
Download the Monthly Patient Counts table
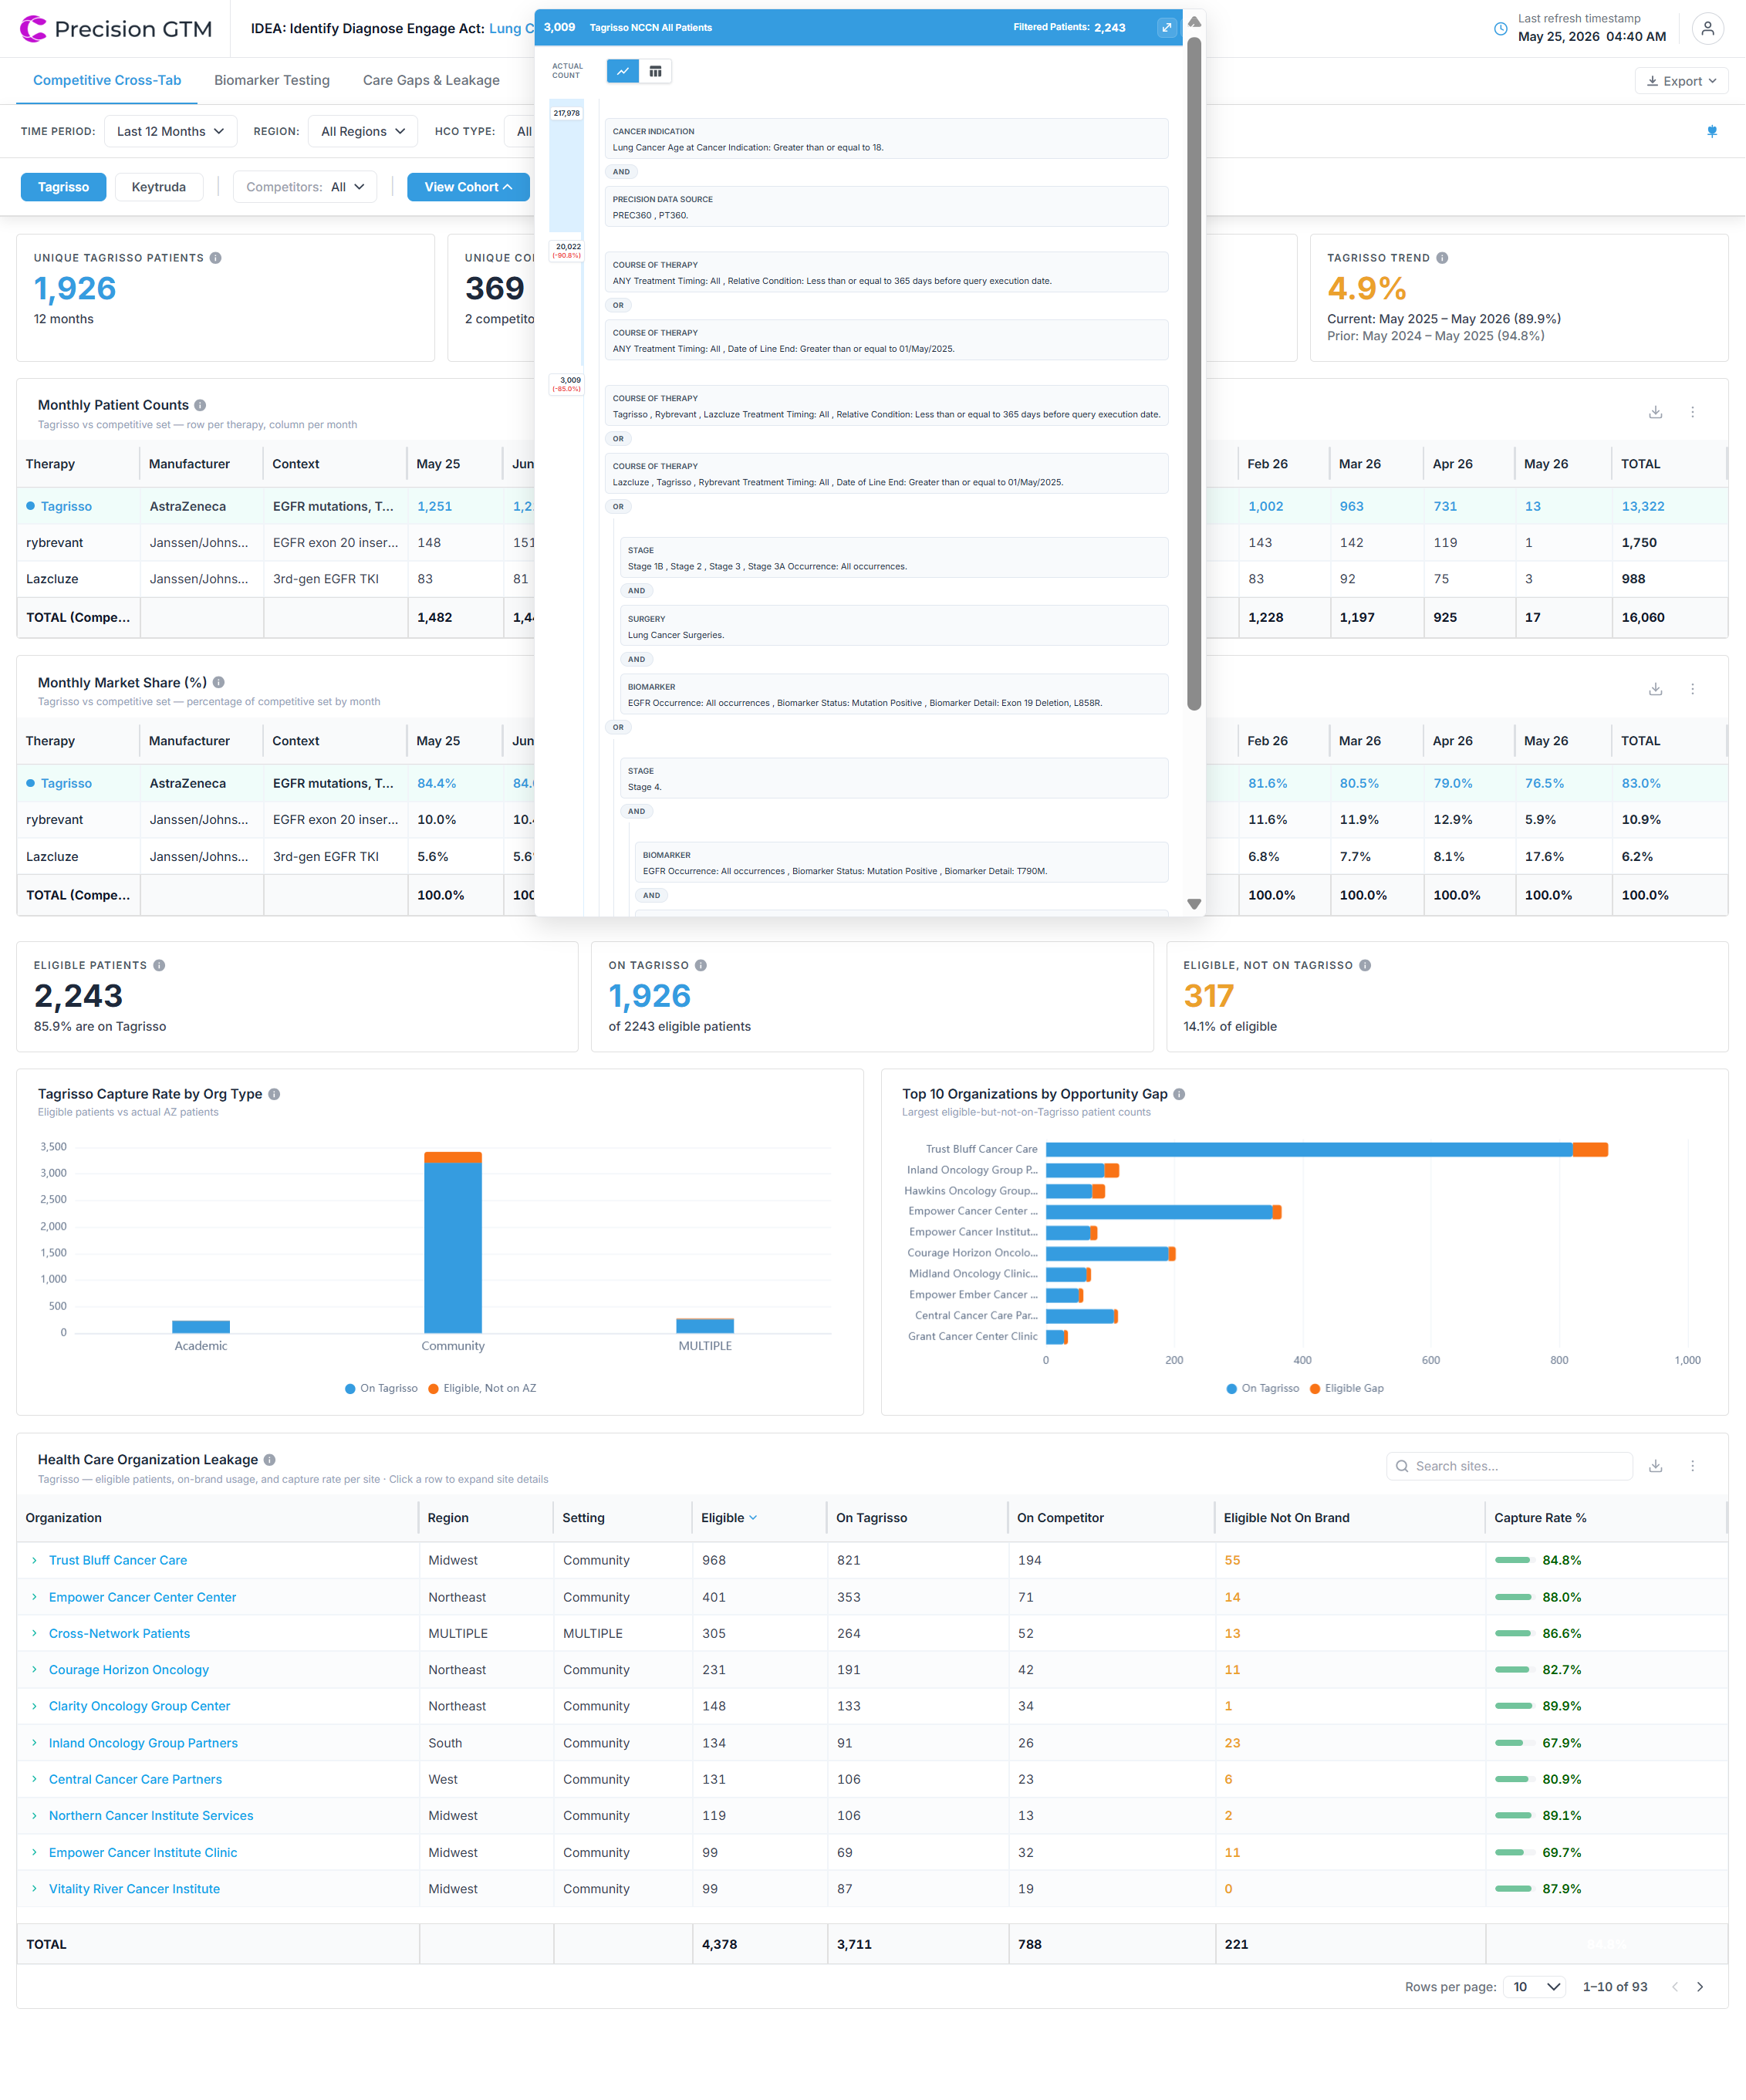pos(1656,412)
